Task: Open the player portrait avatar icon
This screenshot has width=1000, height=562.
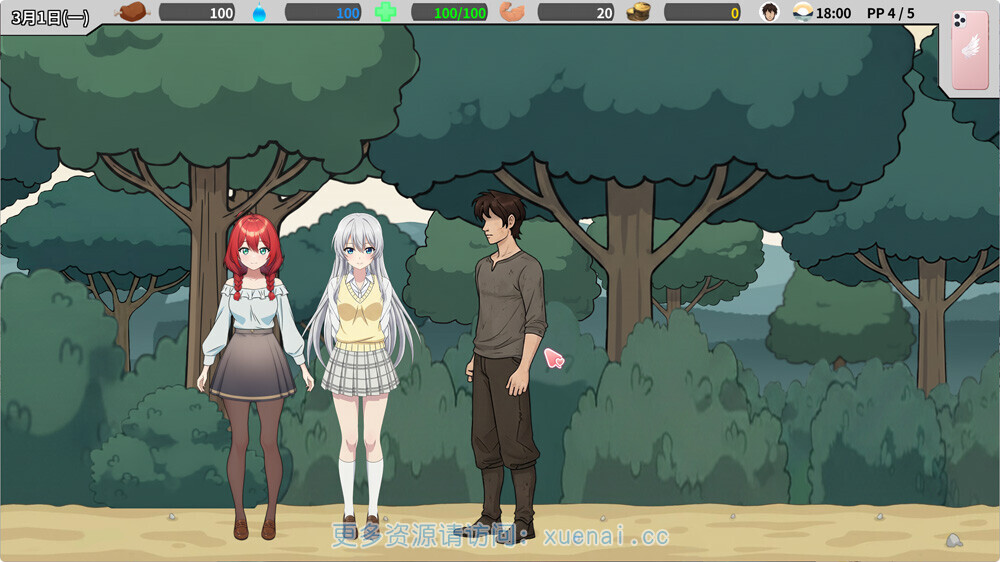Action: [x=769, y=12]
